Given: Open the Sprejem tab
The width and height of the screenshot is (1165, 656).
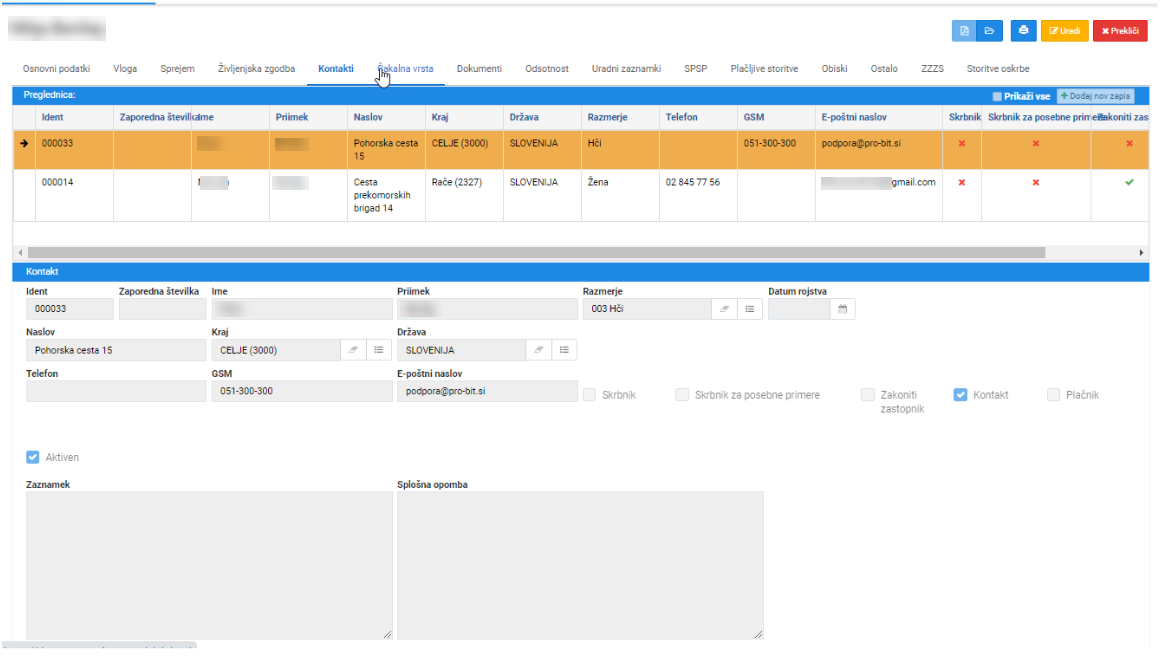Looking at the screenshot, I should [x=178, y=68].
